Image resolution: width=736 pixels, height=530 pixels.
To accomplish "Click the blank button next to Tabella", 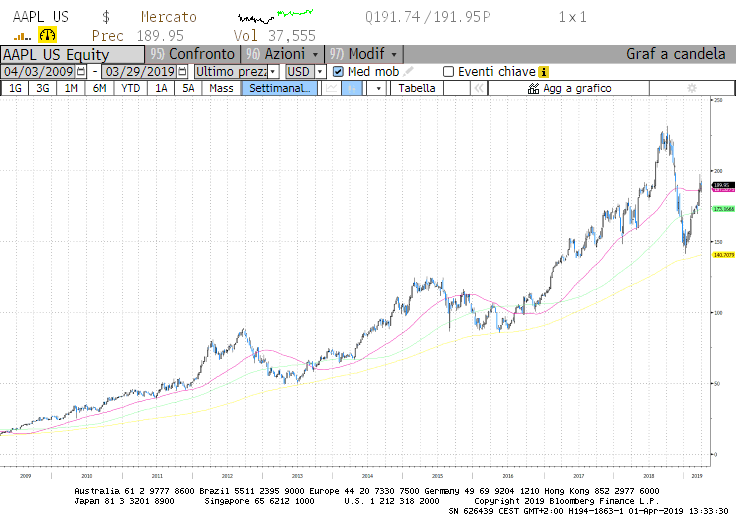I will coord(456,88).
